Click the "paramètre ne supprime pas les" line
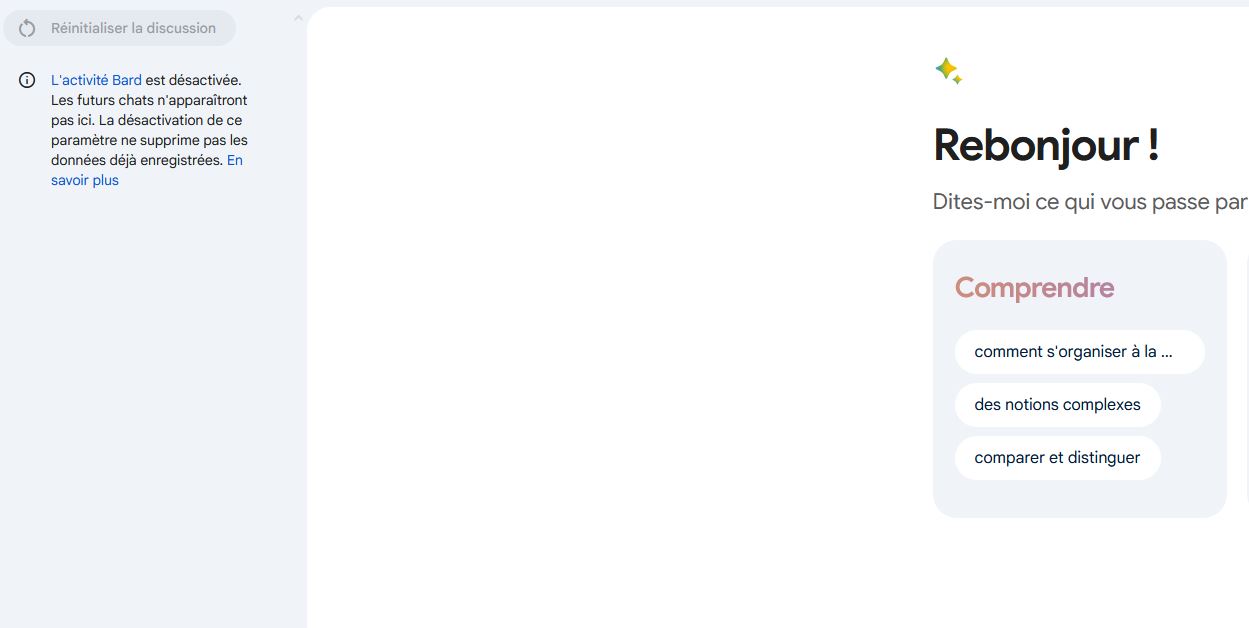1249x628 pixels. coord(149,140)
